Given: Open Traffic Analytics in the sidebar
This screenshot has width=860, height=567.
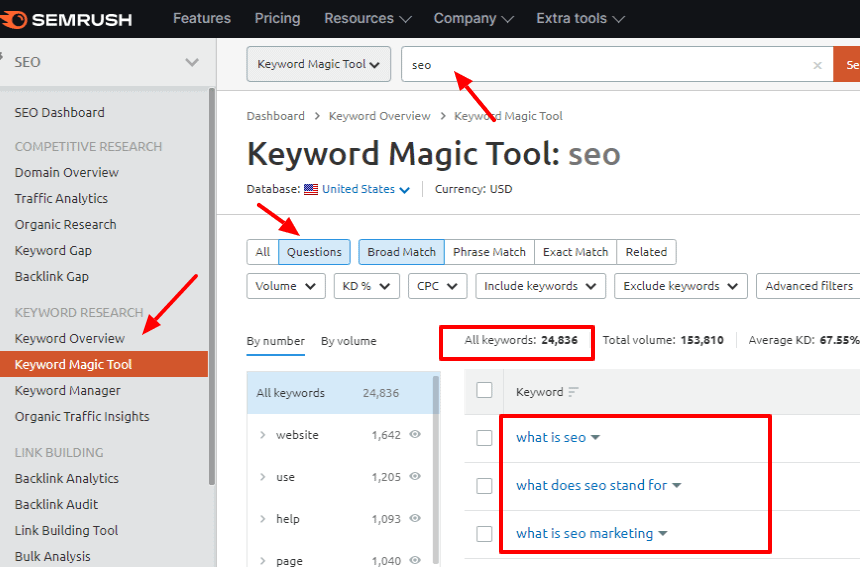Looking at the screenshot, I should click(x=61, y=199).
